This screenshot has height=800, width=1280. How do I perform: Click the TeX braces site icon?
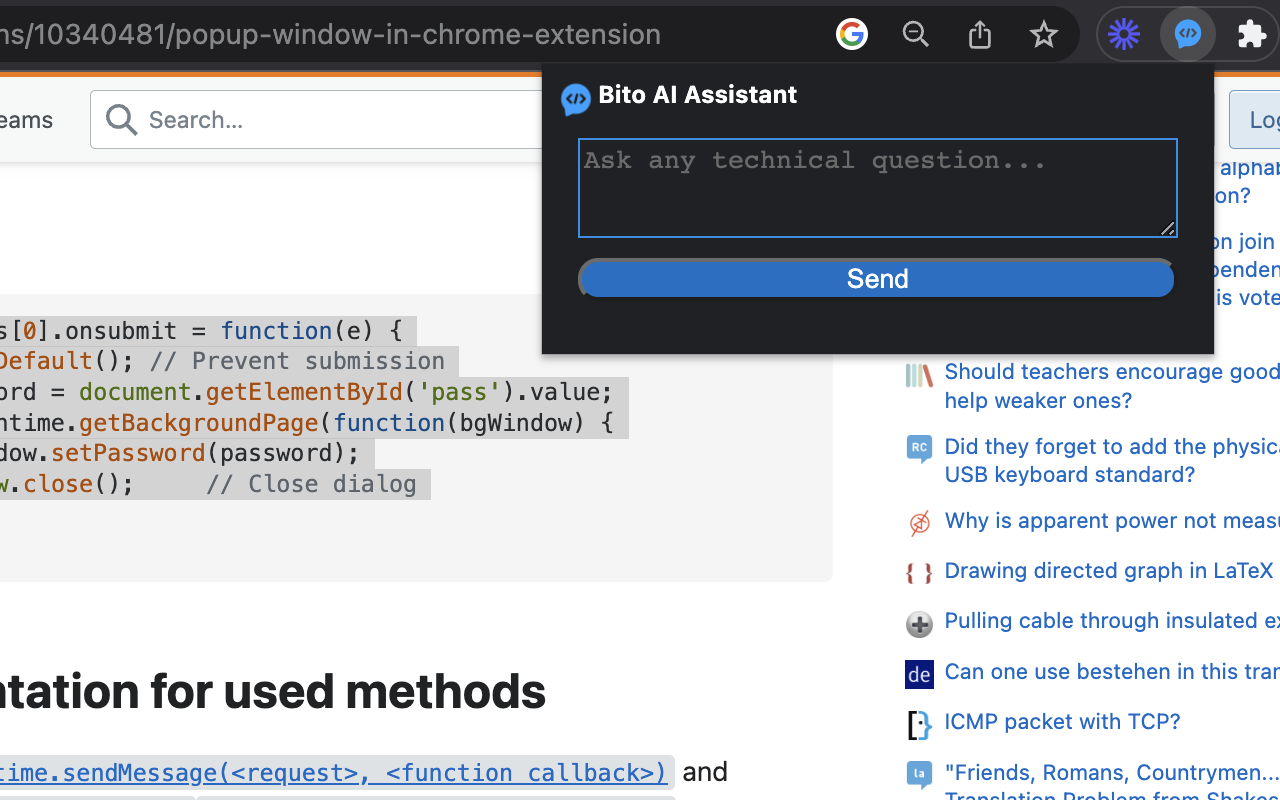pyautogui.click(x=919, y=573)
